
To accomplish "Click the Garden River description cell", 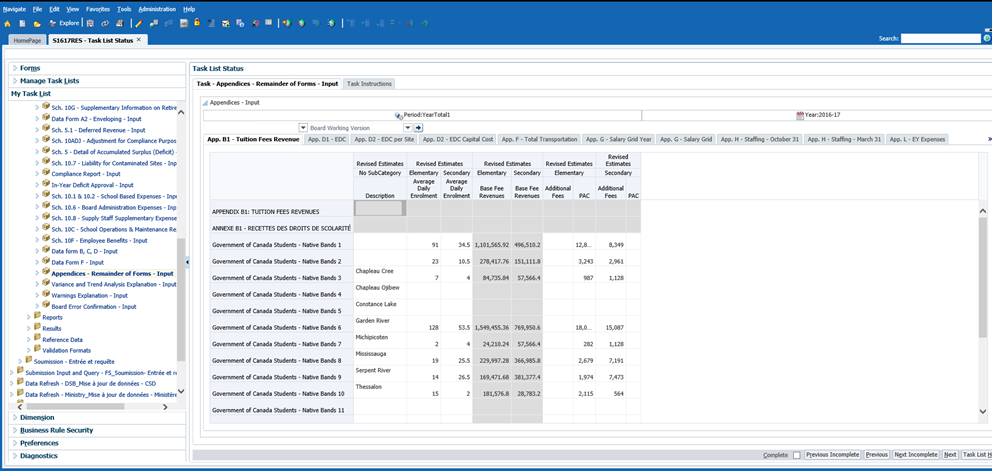I will click(380, 323).
